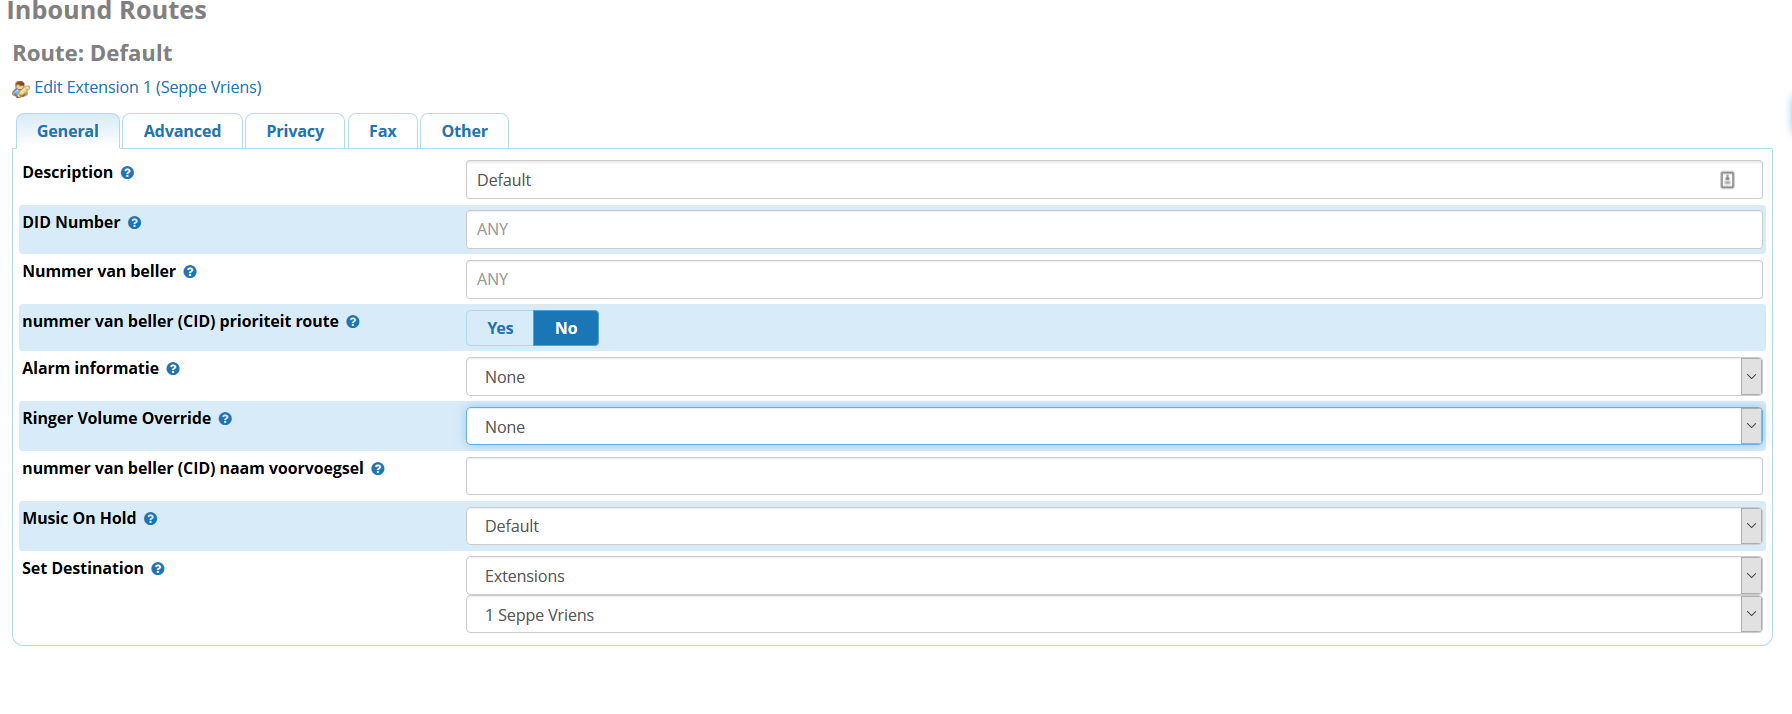Set CID prioriteit route to Yes
This screenshot has height=714, width=1792.
(500, 328)
